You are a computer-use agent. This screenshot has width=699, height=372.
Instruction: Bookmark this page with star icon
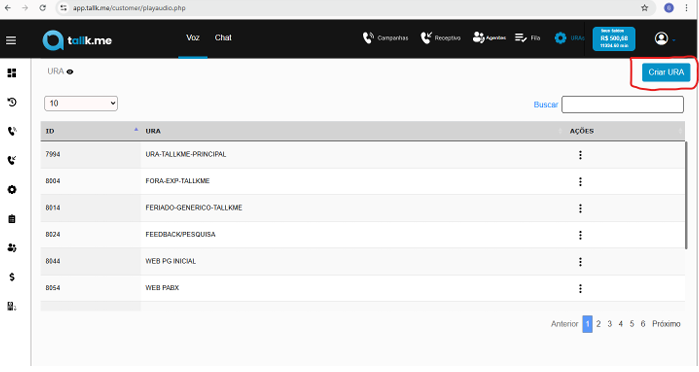[x=644, y=8]
